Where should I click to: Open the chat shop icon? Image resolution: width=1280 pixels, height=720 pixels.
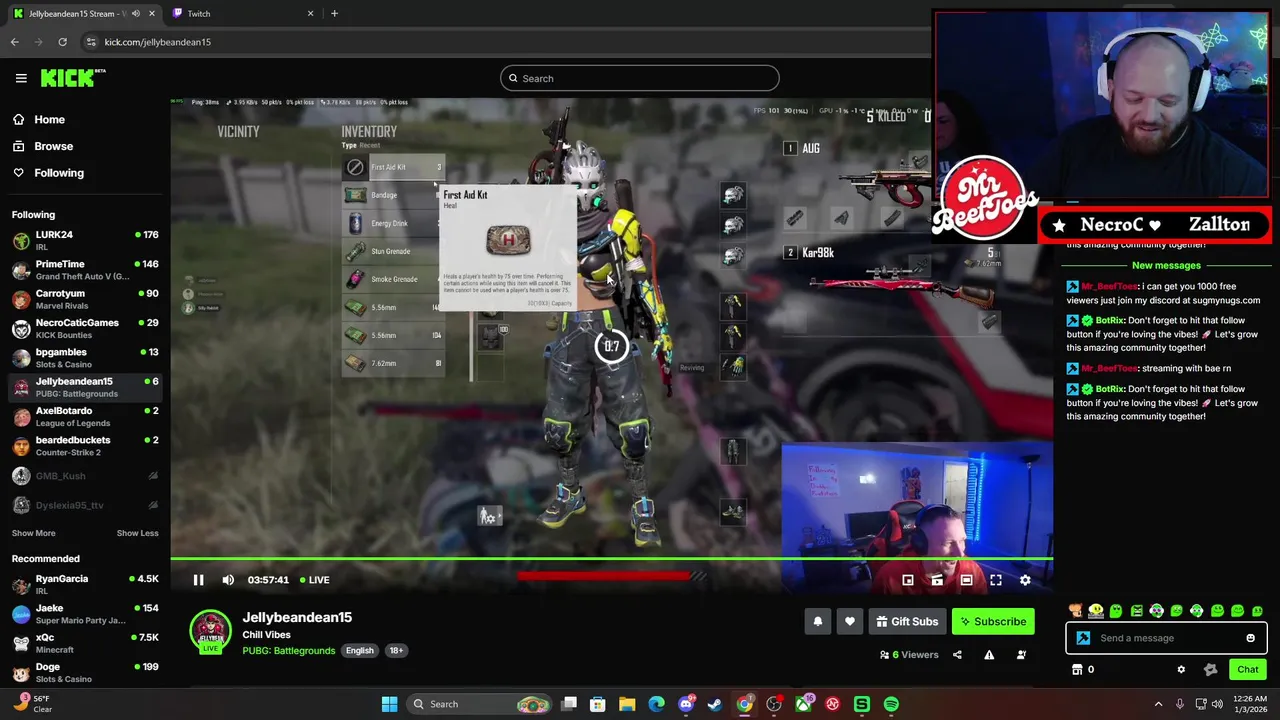coord(1077,670)
